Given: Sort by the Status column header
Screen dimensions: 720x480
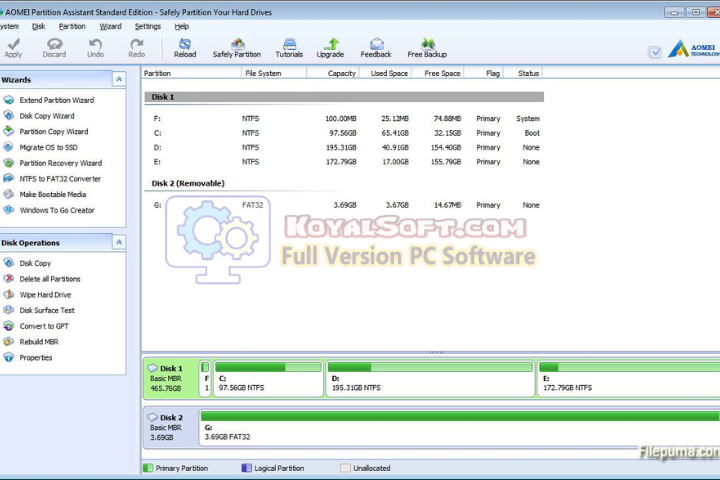Looking at the screenshot, I should point(523,73).
